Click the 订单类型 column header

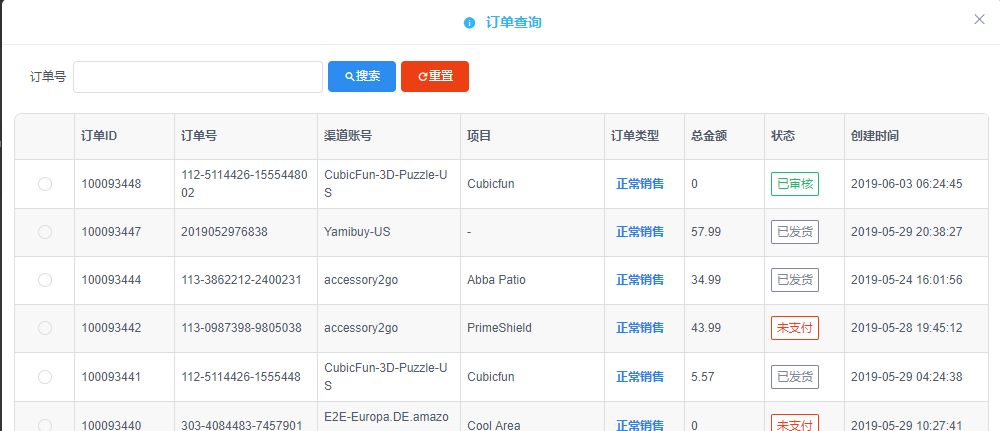(x=644, y=136)
